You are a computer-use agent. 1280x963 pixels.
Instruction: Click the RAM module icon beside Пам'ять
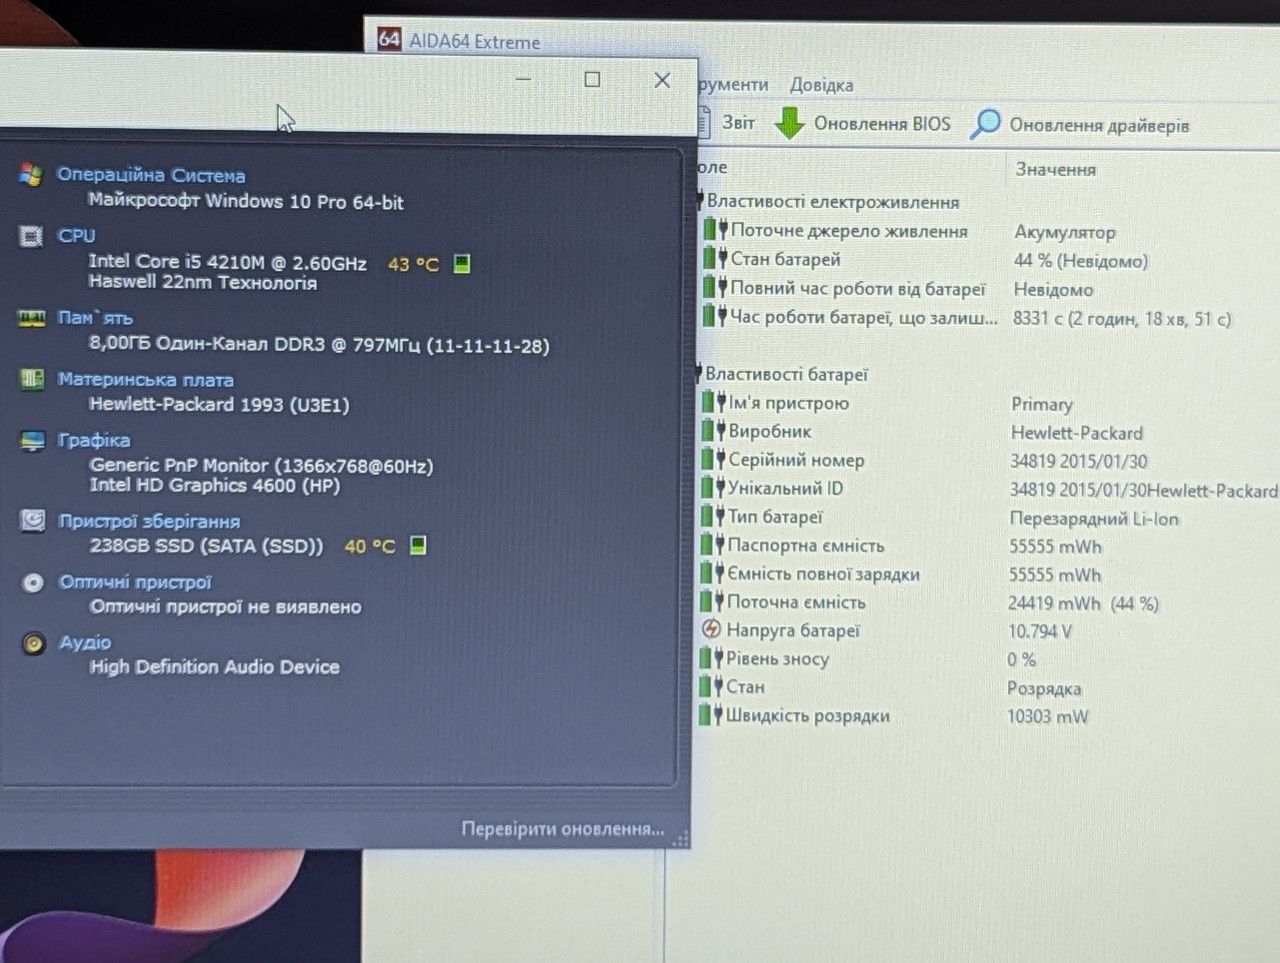[32, 318]
